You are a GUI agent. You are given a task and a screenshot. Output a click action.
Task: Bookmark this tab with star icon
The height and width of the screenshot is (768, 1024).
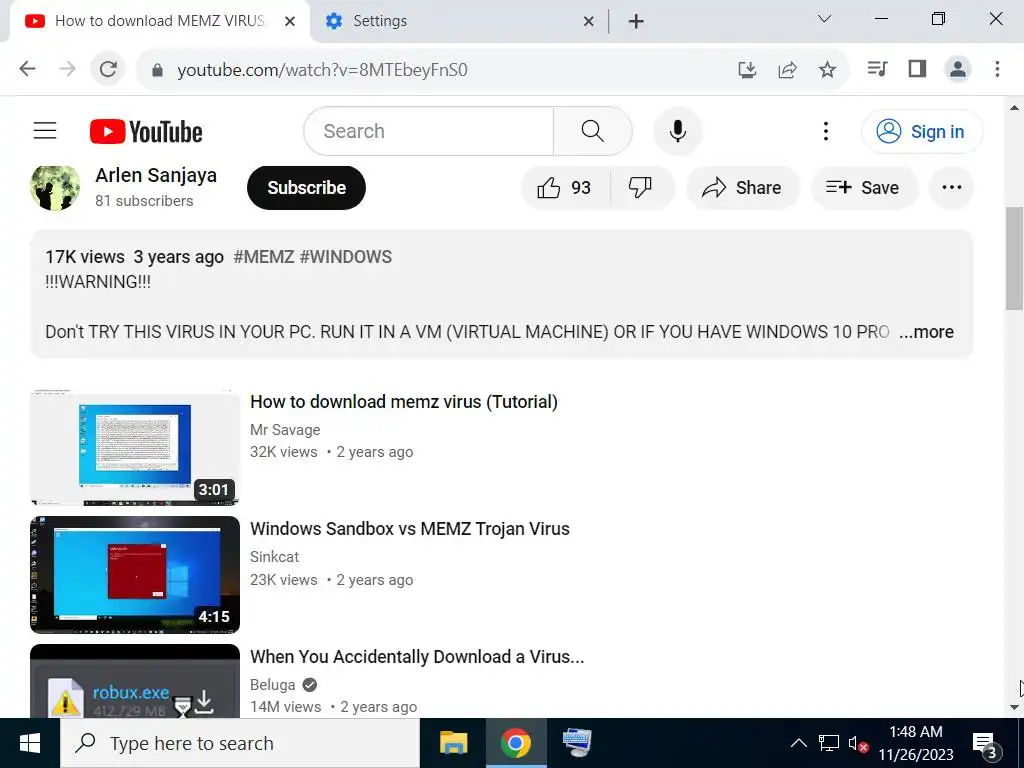click(827, 69)
